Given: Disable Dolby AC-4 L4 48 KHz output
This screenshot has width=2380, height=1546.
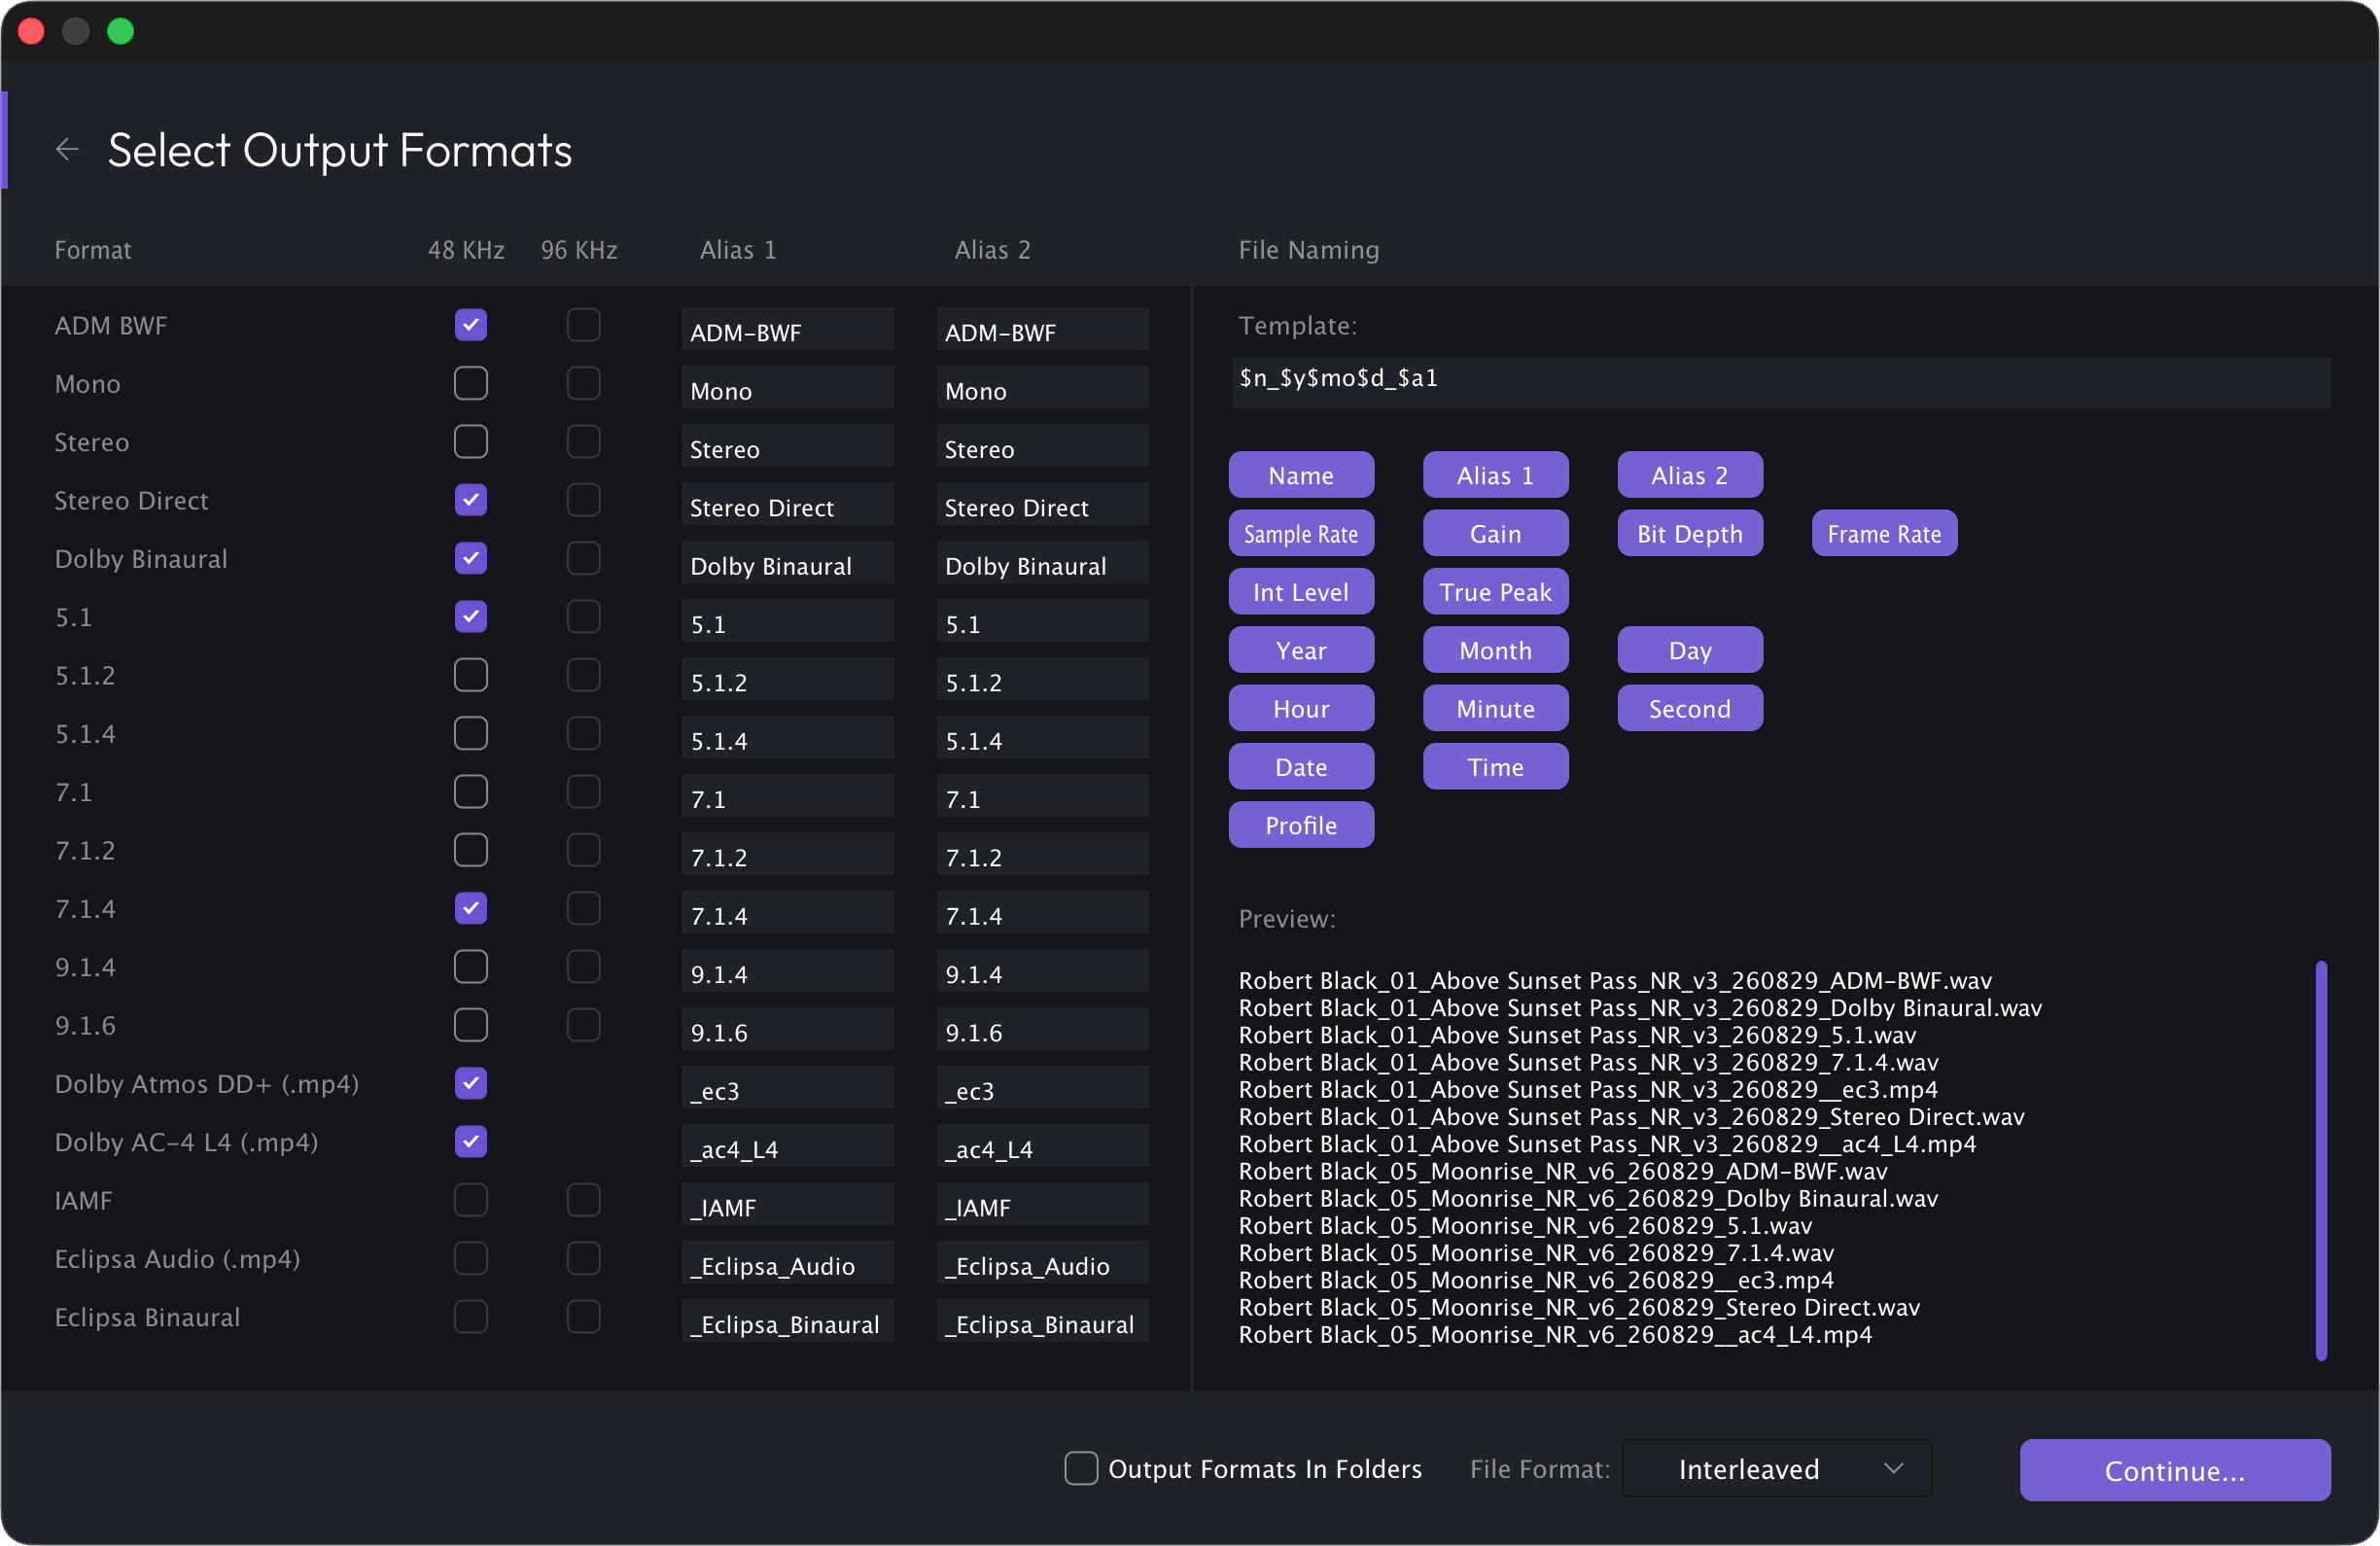Looking at the screenshot, I should (x=470, y=1141).
